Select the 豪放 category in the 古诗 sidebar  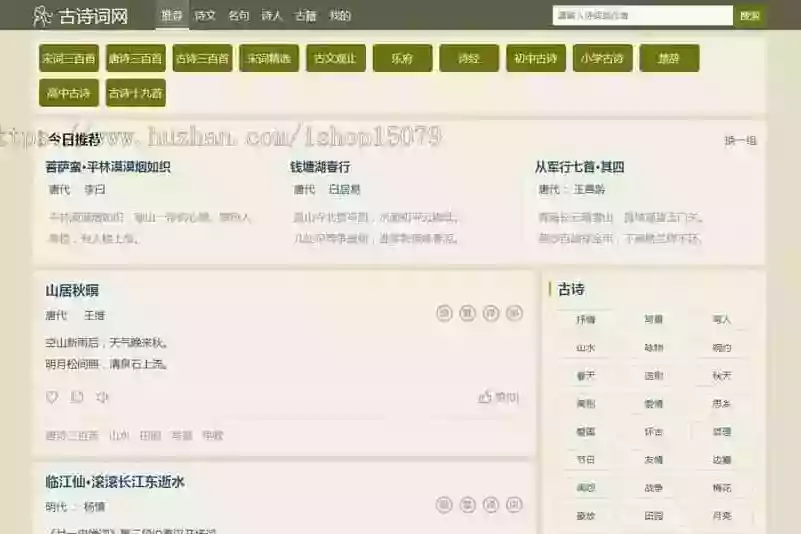[585, 516]
